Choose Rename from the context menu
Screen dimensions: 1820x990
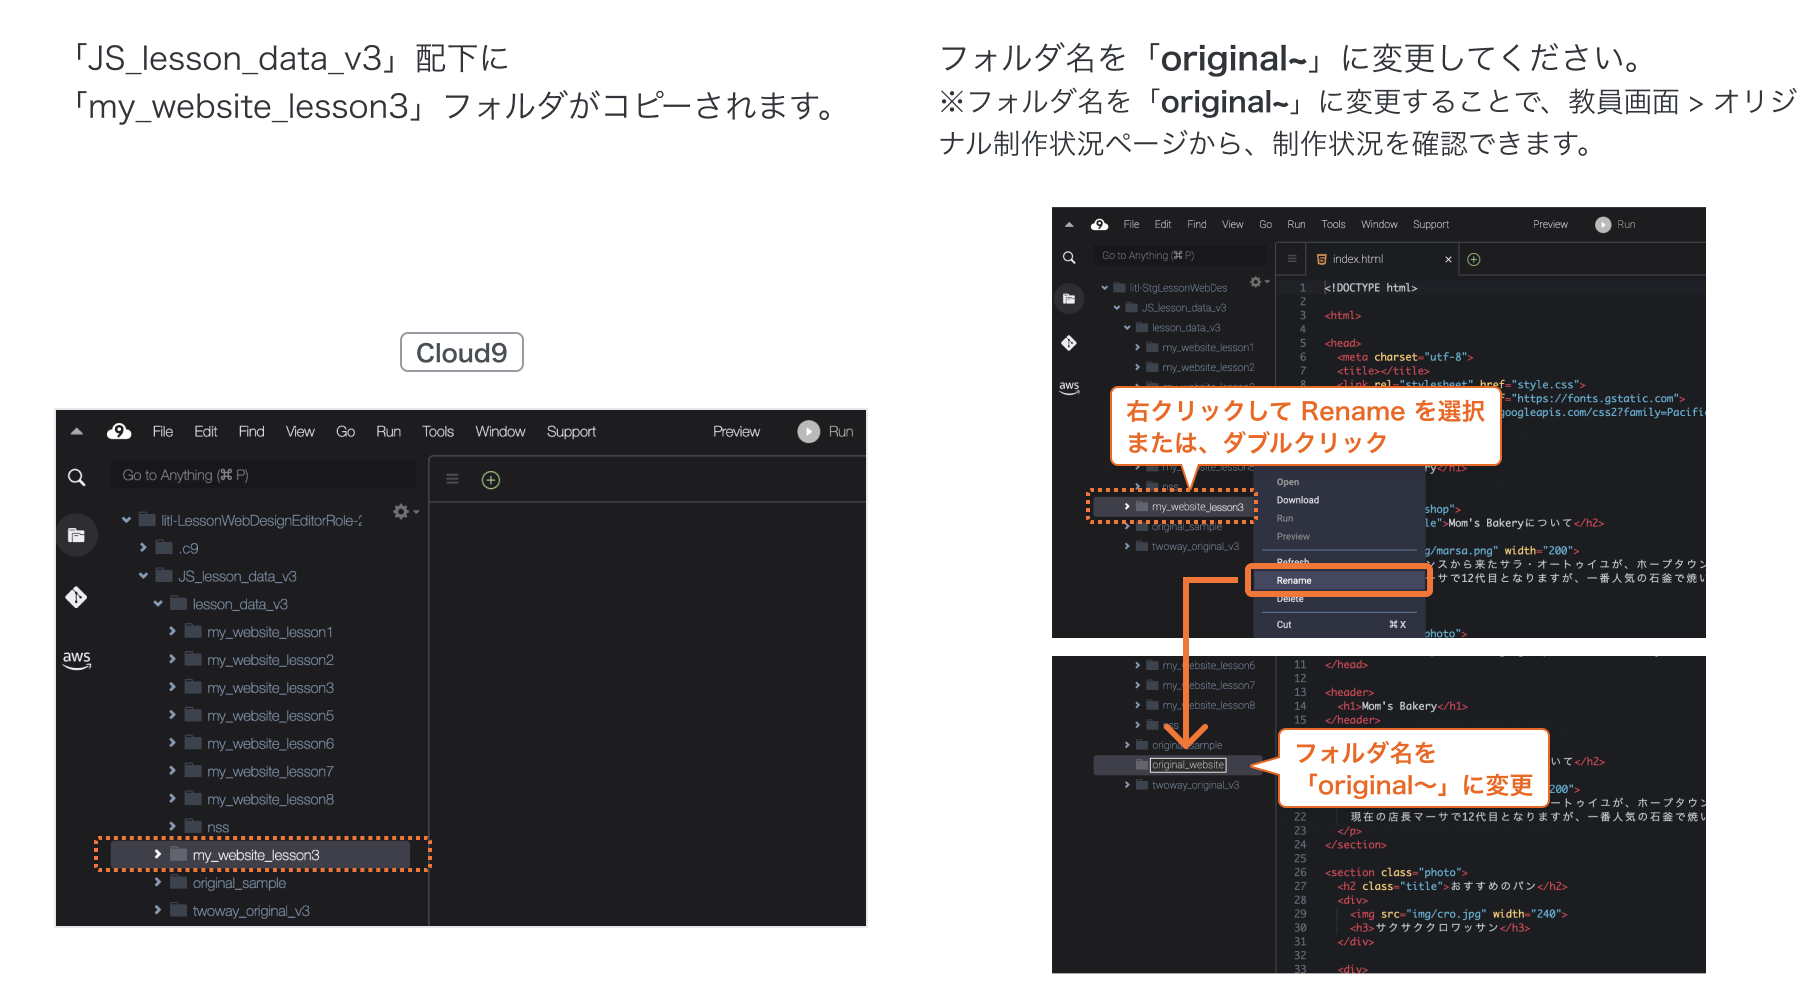click(x=1294, y=580)
